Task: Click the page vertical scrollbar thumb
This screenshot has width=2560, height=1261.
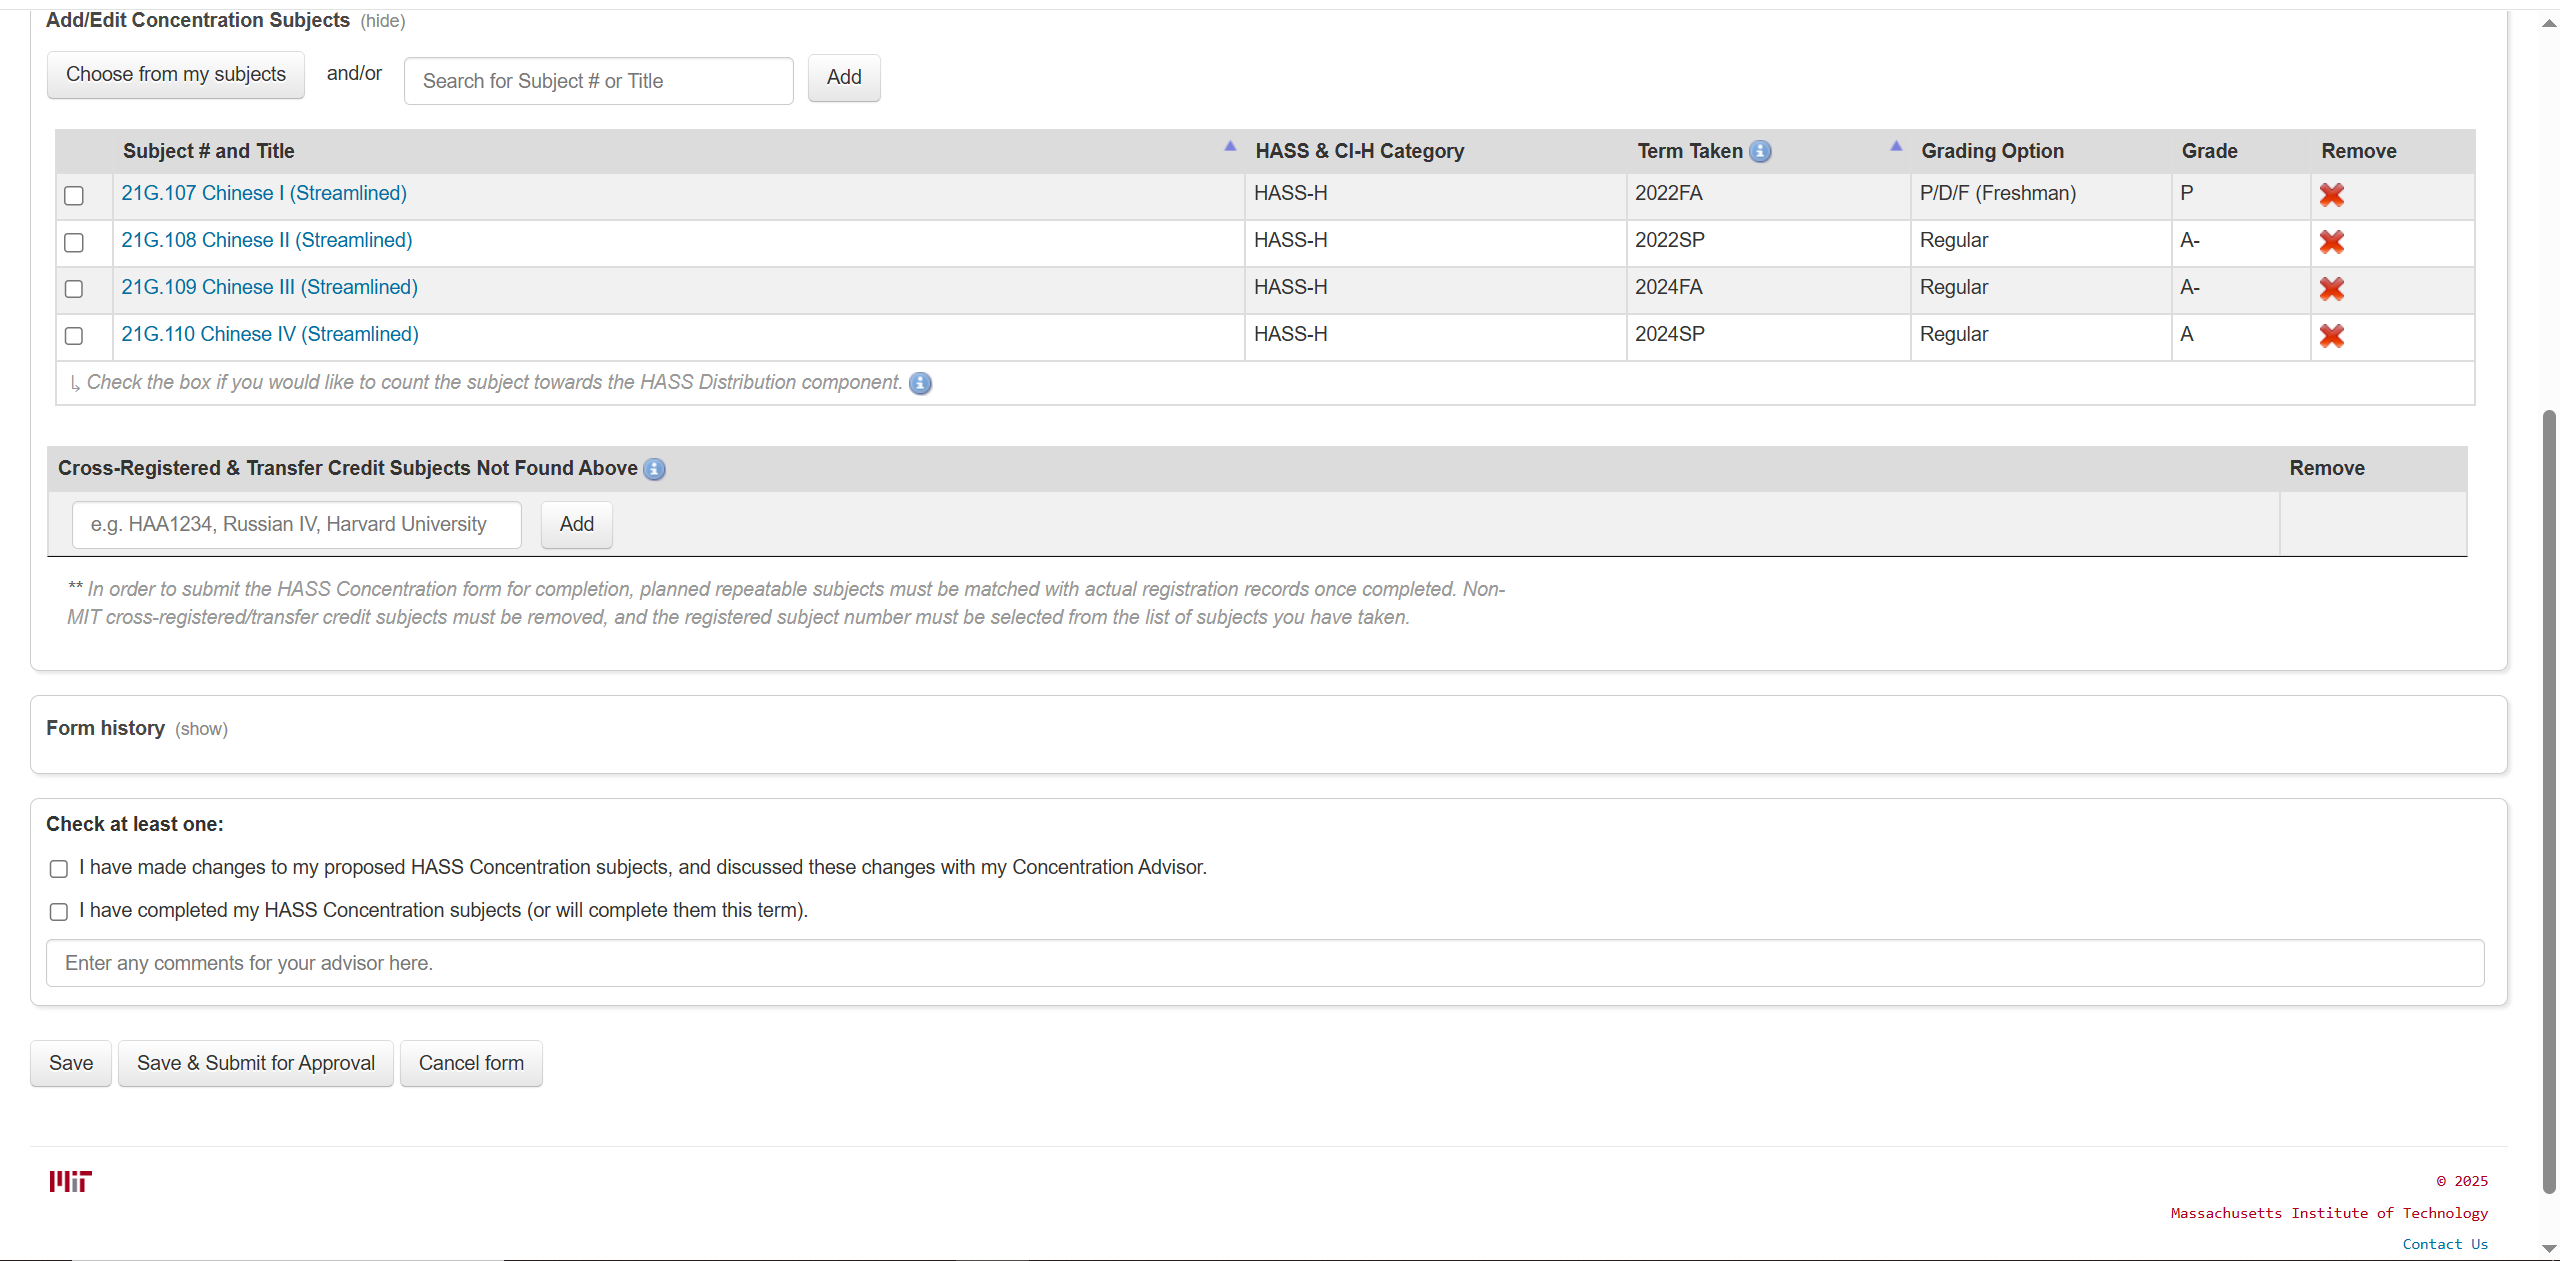Action: (2549, 800)
